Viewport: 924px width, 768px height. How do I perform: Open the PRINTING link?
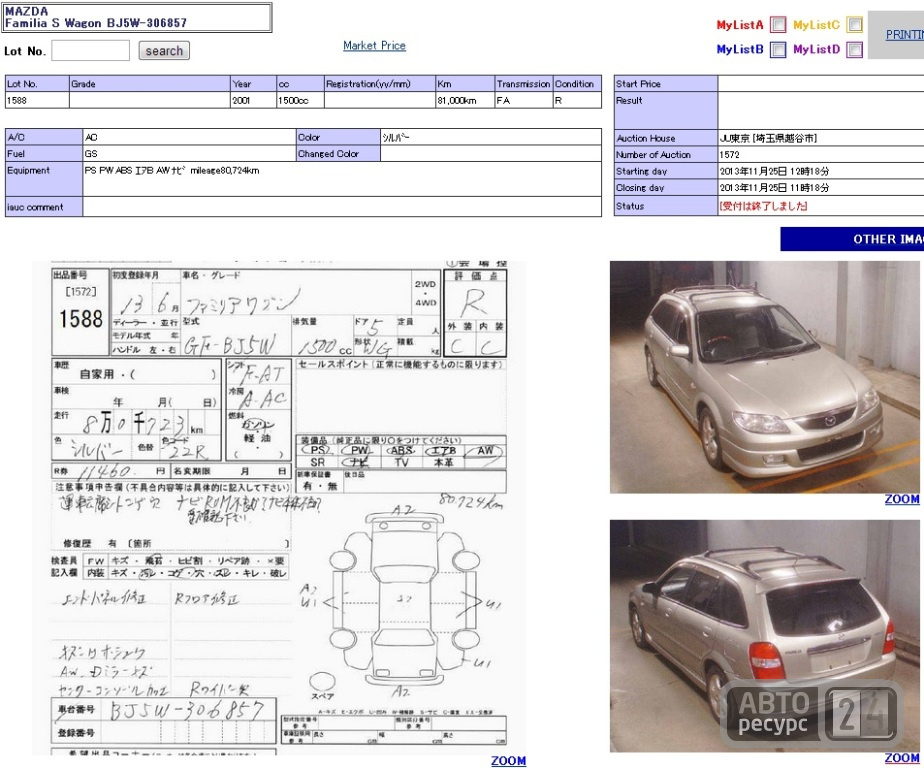905,35
